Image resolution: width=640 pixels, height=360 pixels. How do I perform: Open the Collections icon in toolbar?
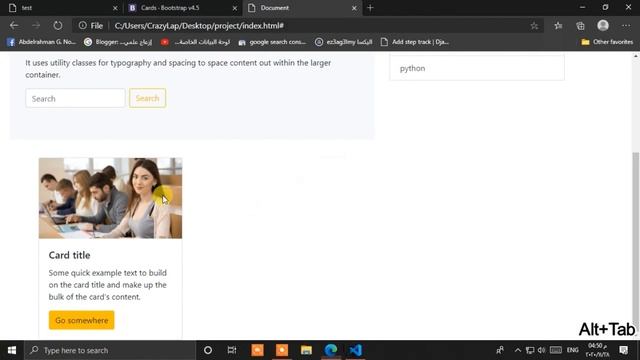tap(580, 26)
